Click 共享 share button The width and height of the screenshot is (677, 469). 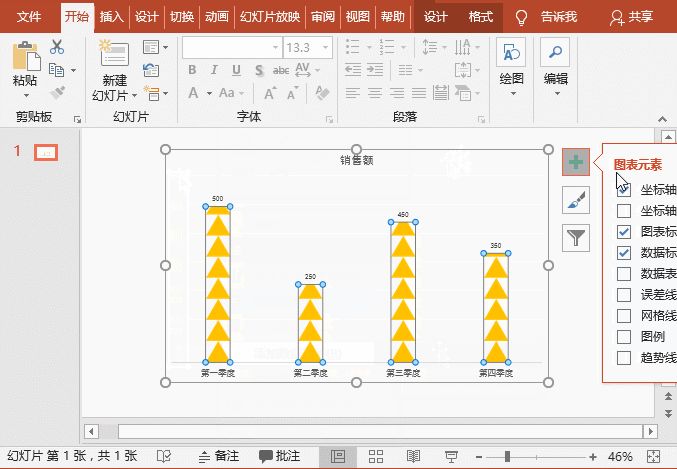631,17
